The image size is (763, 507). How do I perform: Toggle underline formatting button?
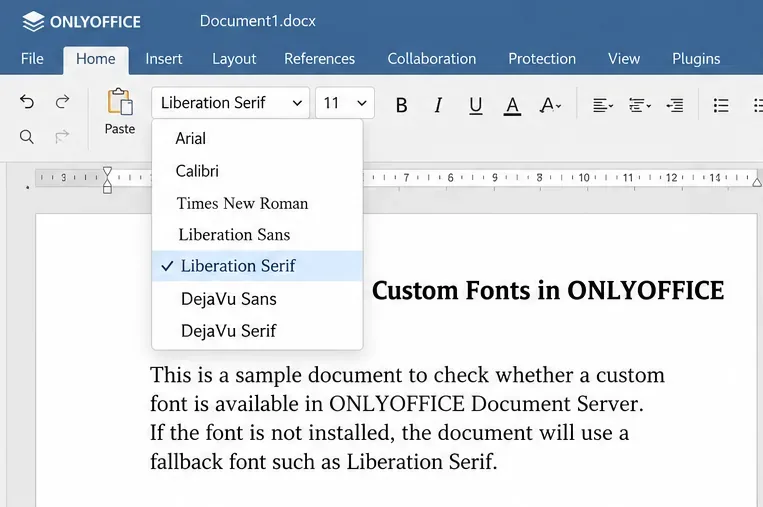point(475,106)
